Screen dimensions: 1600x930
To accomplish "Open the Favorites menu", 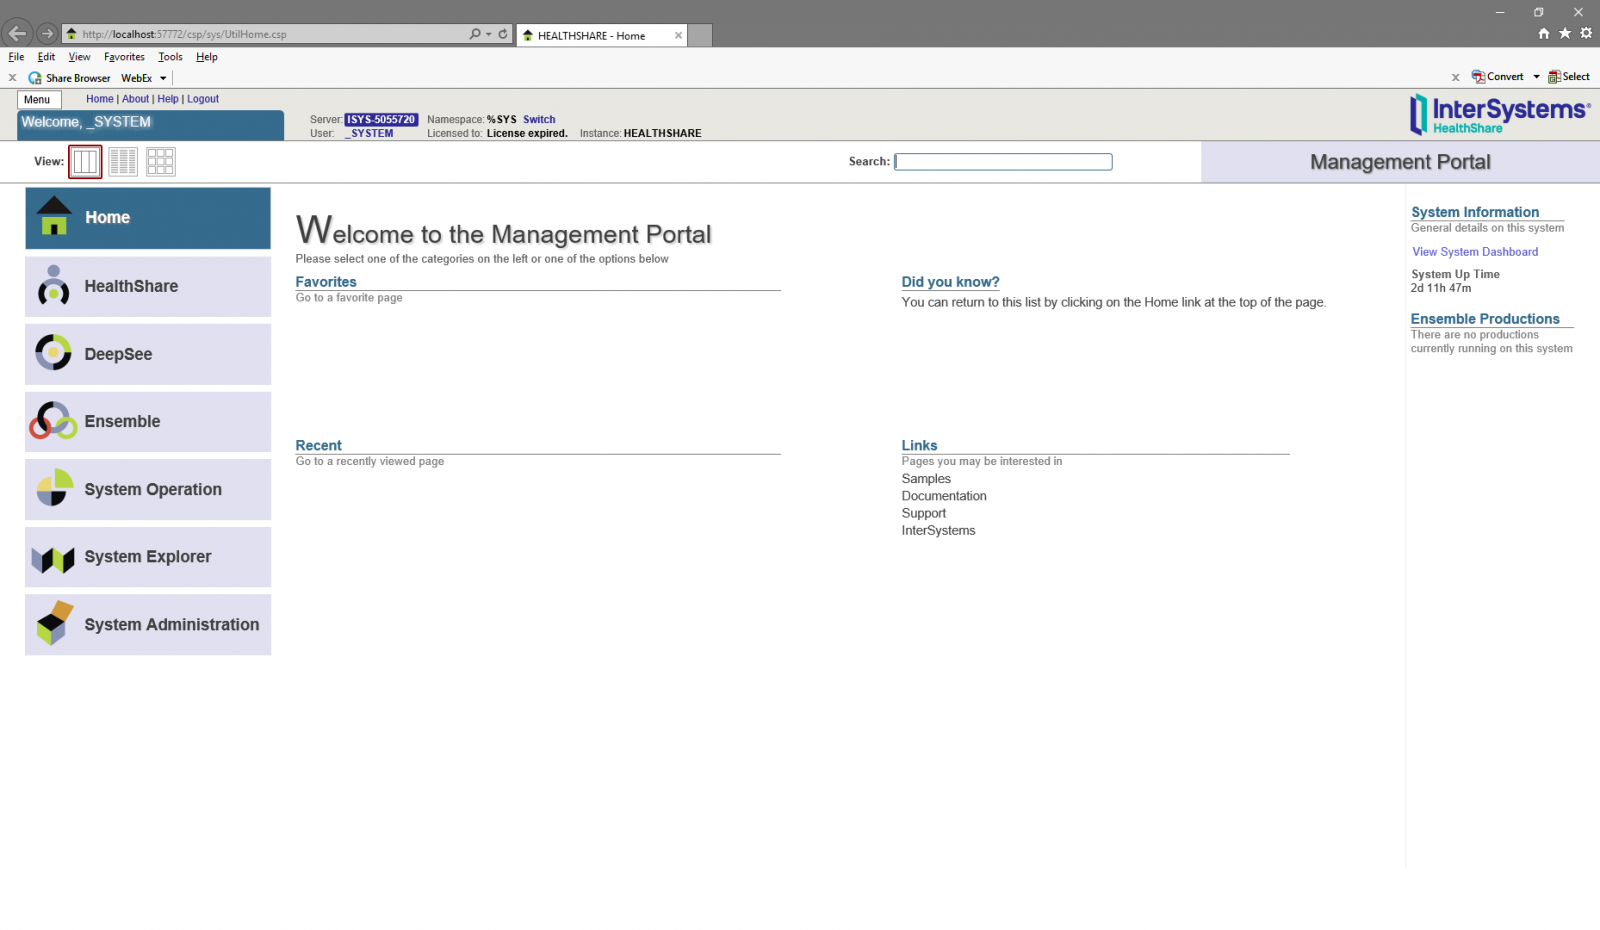I will tap(124, 57).
